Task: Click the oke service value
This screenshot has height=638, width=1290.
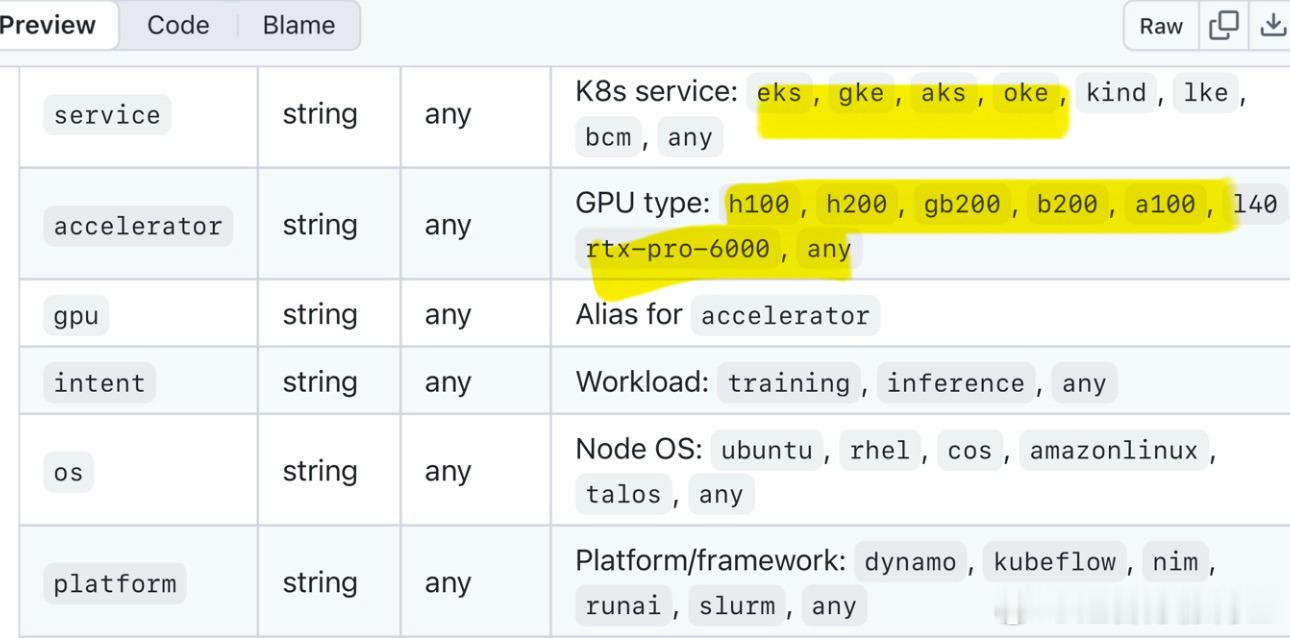Action: 1026,93
